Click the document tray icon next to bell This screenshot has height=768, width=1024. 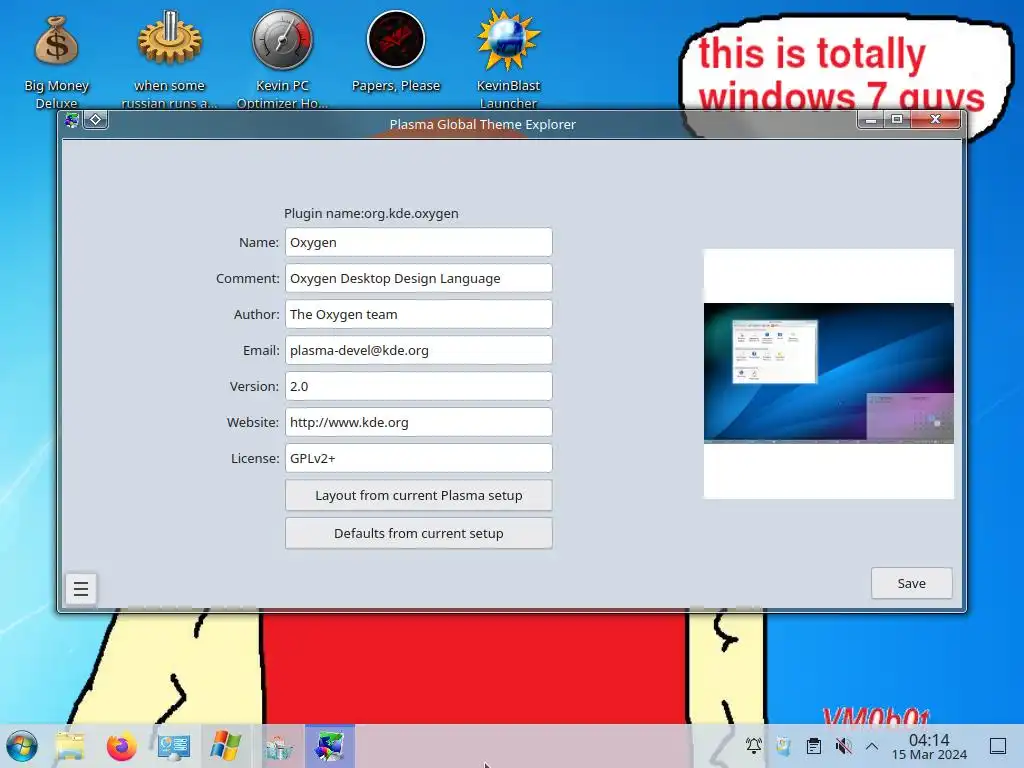tap(784, 746)
